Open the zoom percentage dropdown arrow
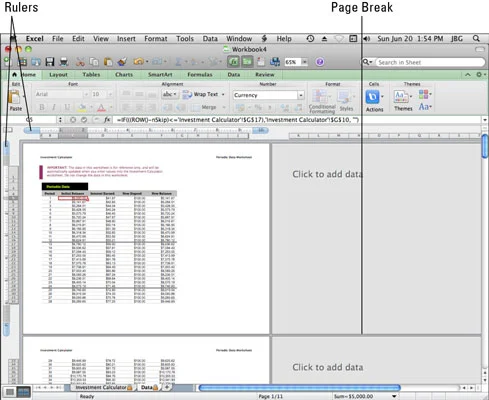Screen dimensions: 489x400 click(304, 62)
